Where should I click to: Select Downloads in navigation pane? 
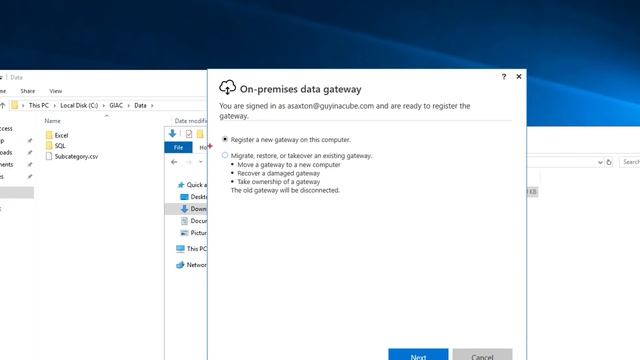(x=193, y=209)
